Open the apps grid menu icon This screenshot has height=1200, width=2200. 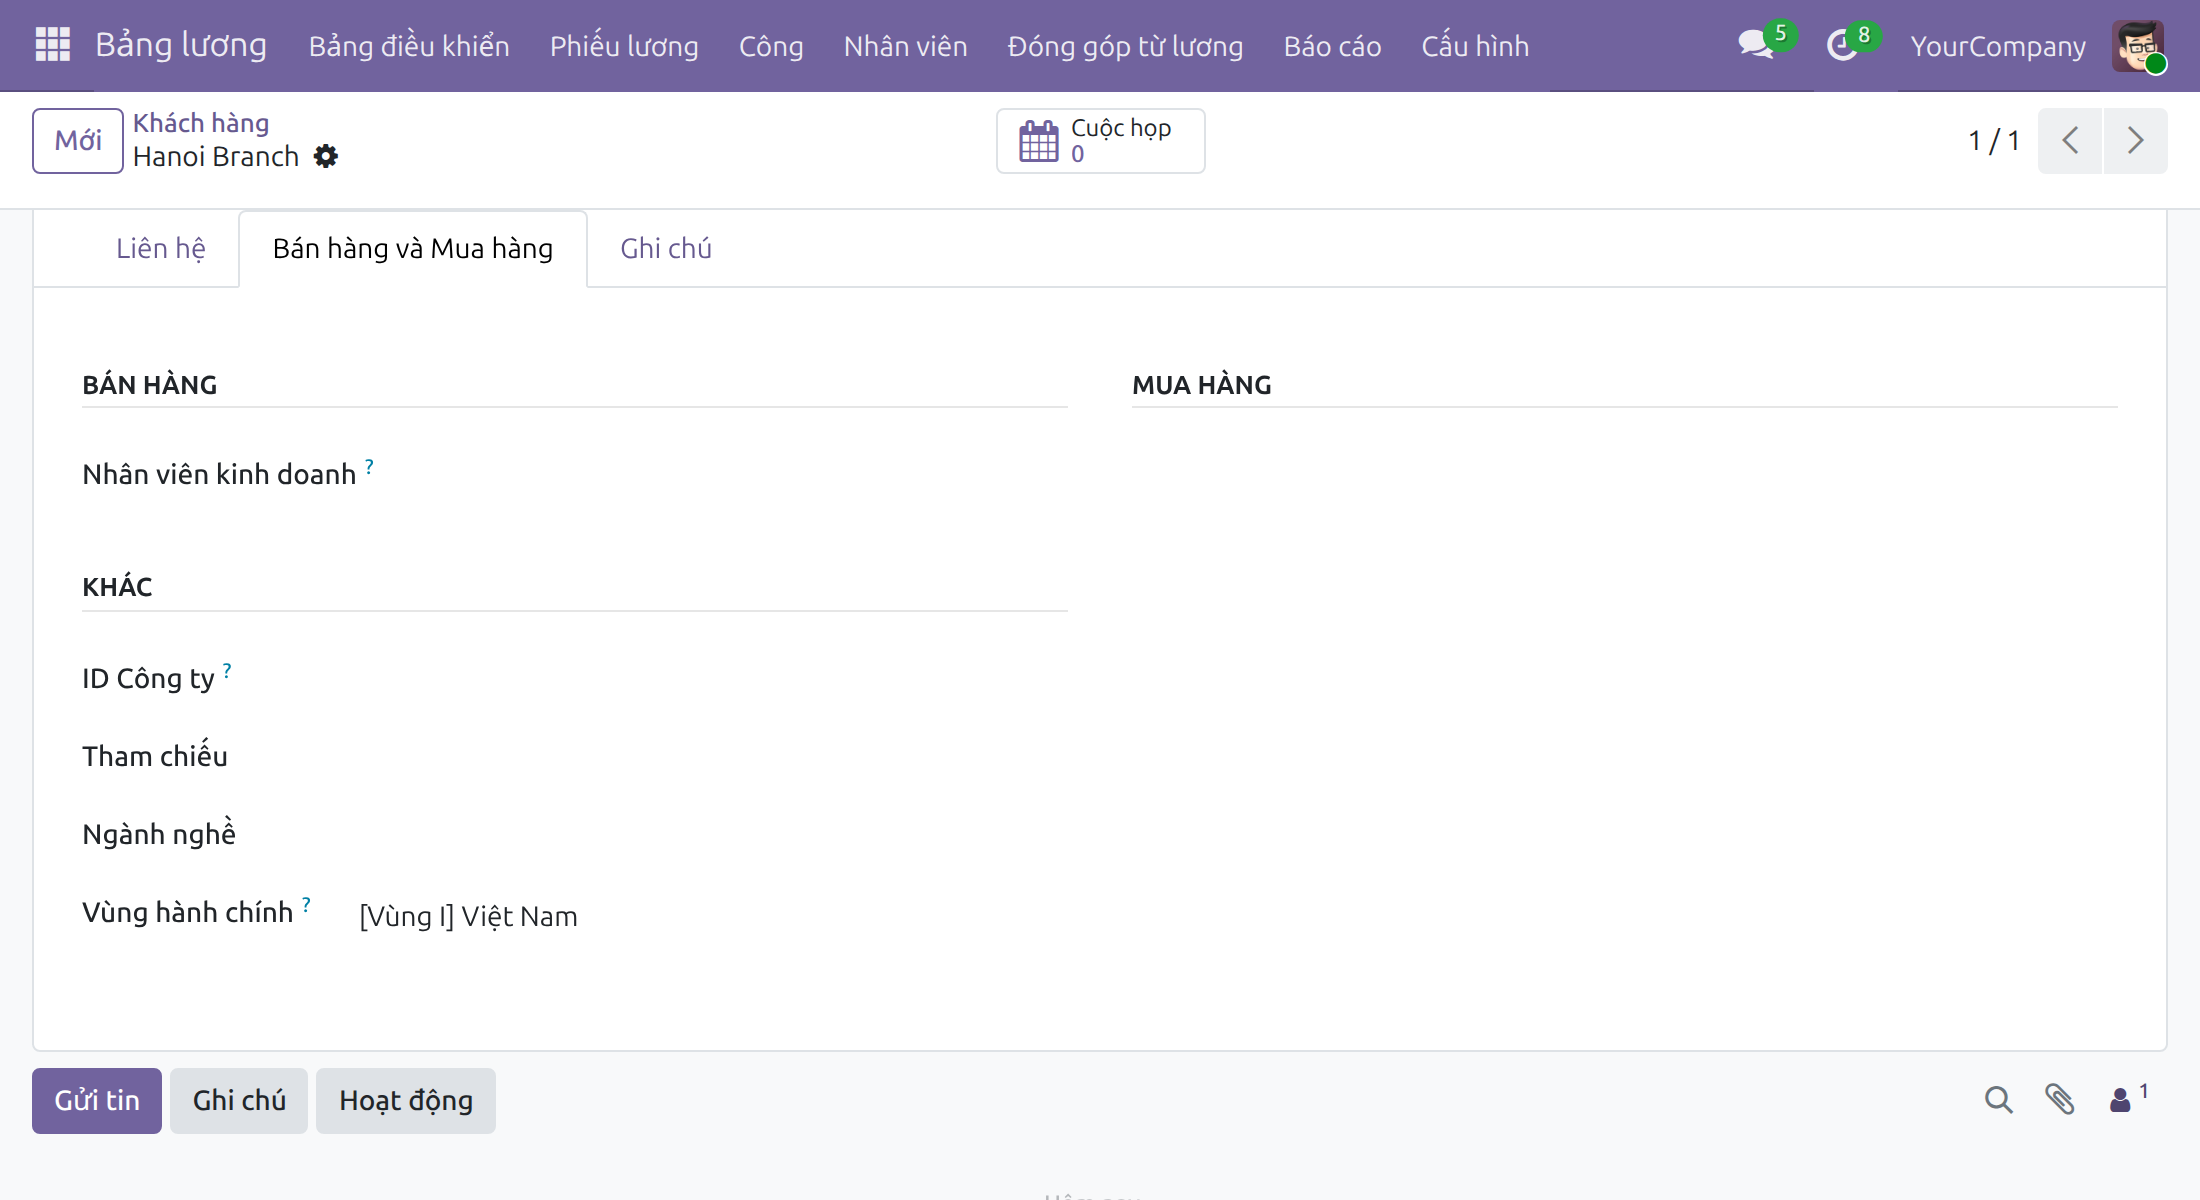(x=53, y=45)
